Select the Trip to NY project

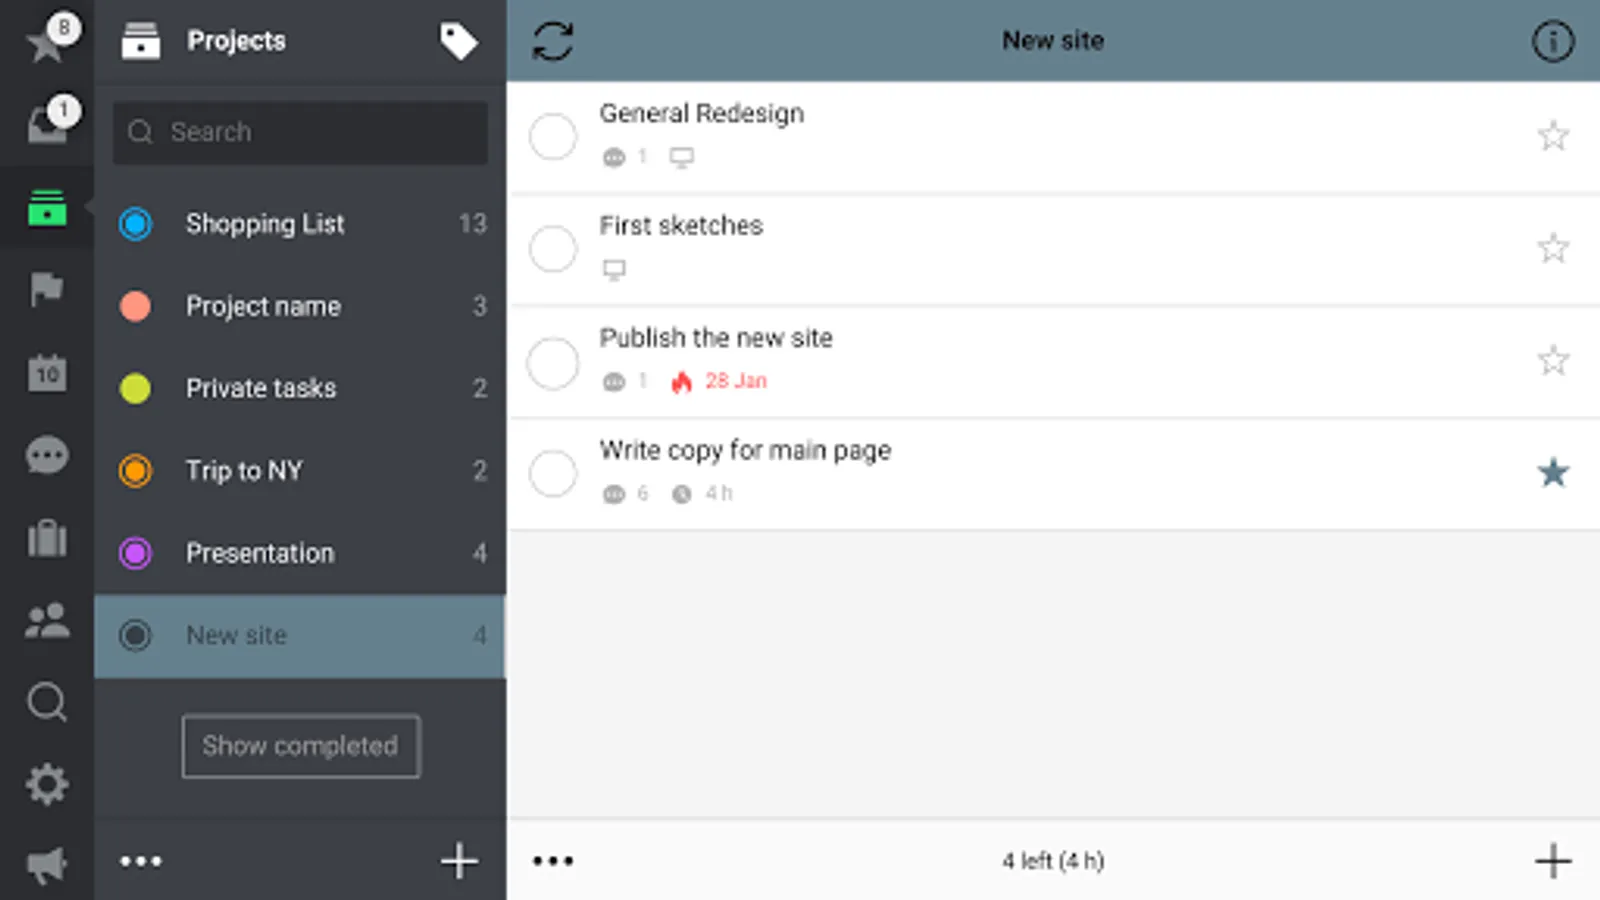(300, 470)
